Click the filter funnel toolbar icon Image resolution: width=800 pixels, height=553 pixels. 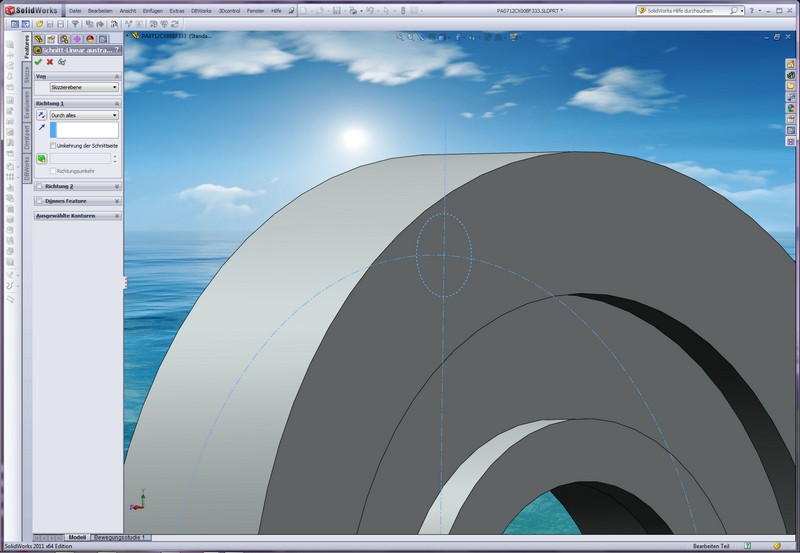75,24
